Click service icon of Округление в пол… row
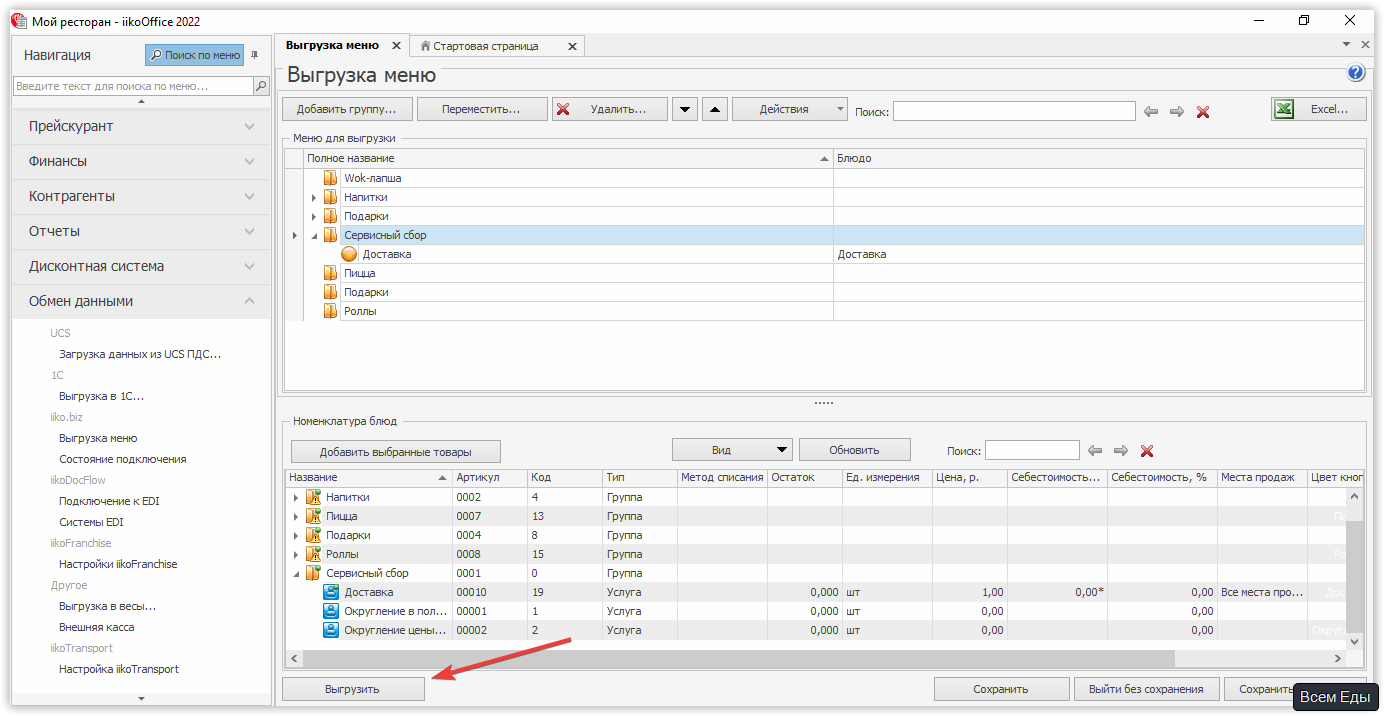Image resolution: width=1384 pixels, height=716 pixels. tap(331, 611)
